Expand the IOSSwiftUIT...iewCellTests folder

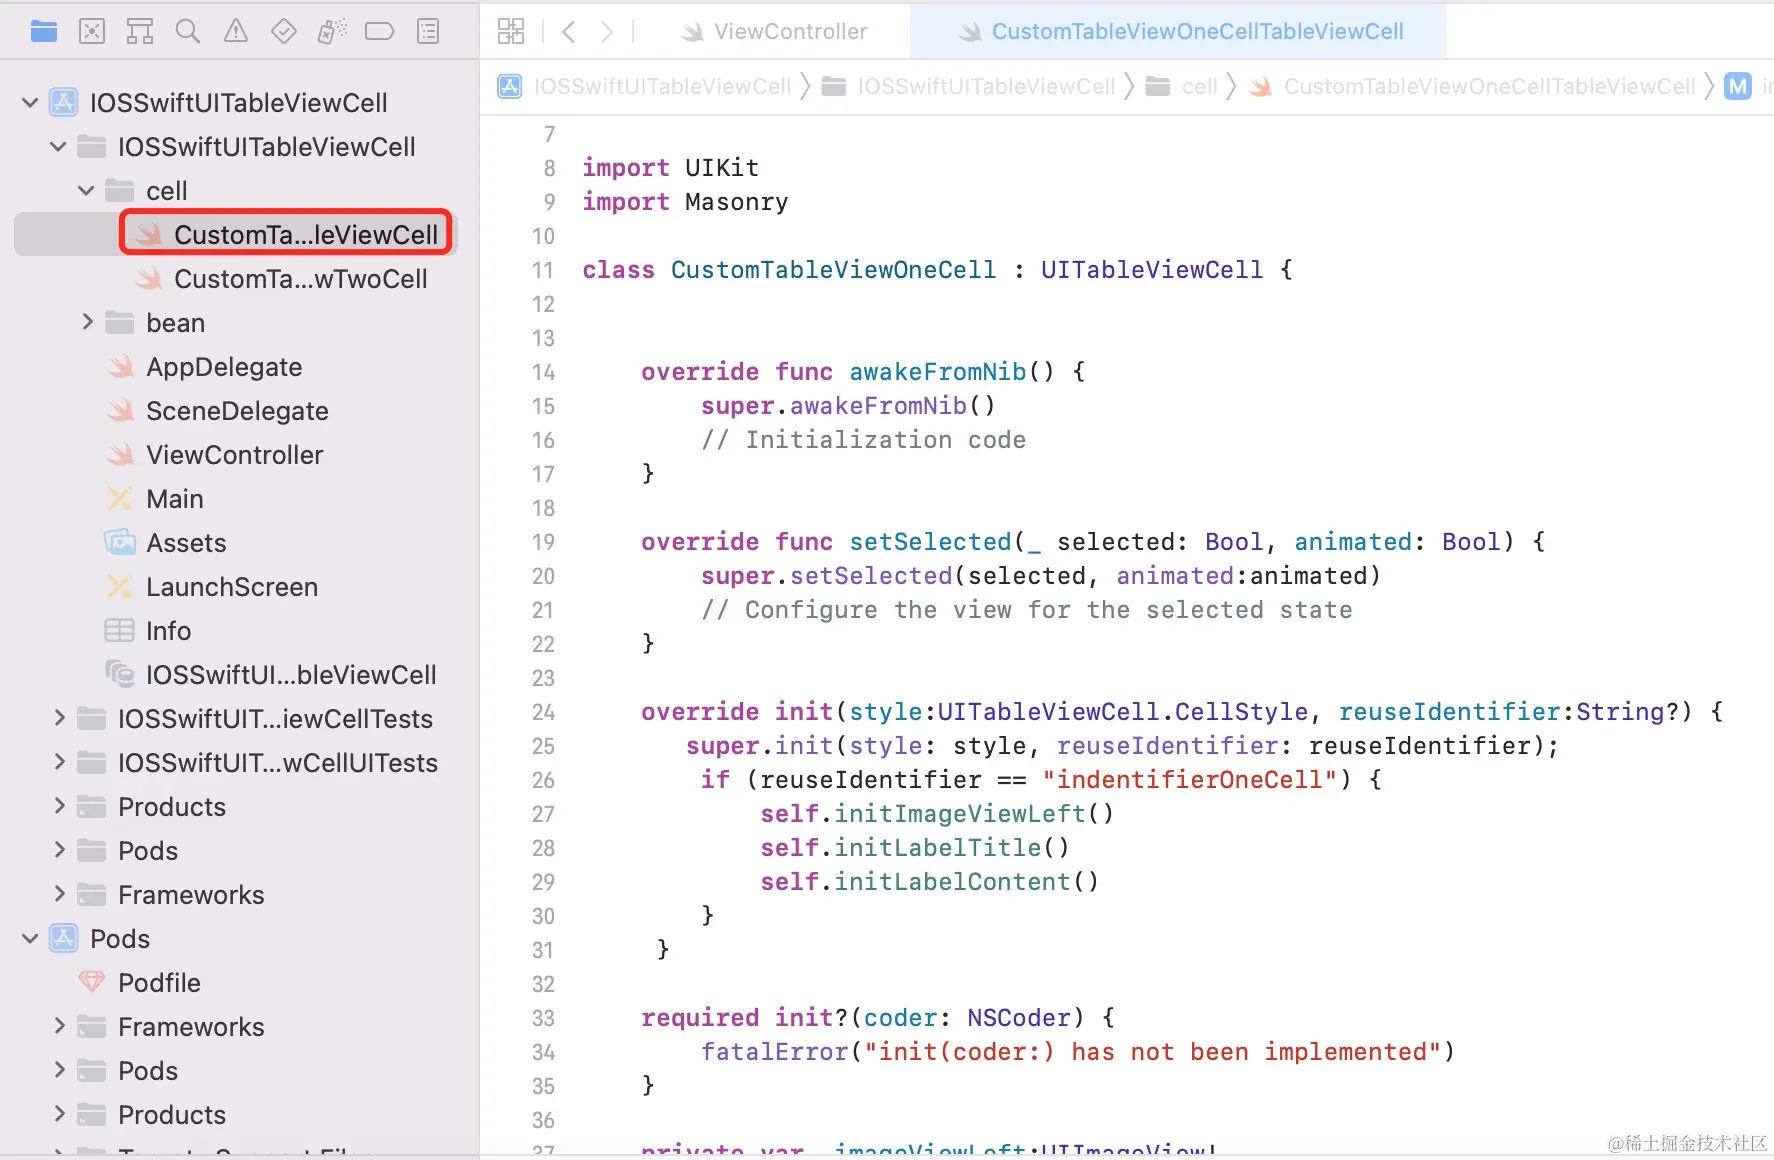[59, 718]
